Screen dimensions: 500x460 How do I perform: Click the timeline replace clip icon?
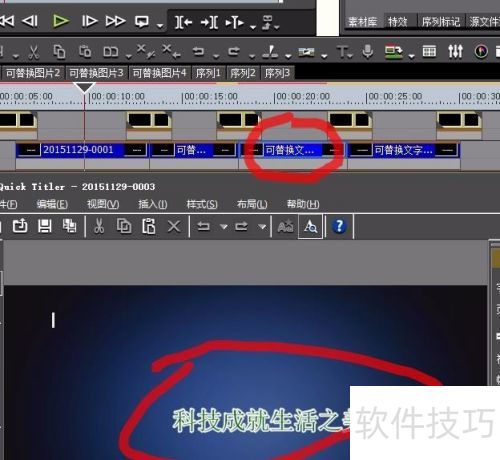[x=111, y=52]
